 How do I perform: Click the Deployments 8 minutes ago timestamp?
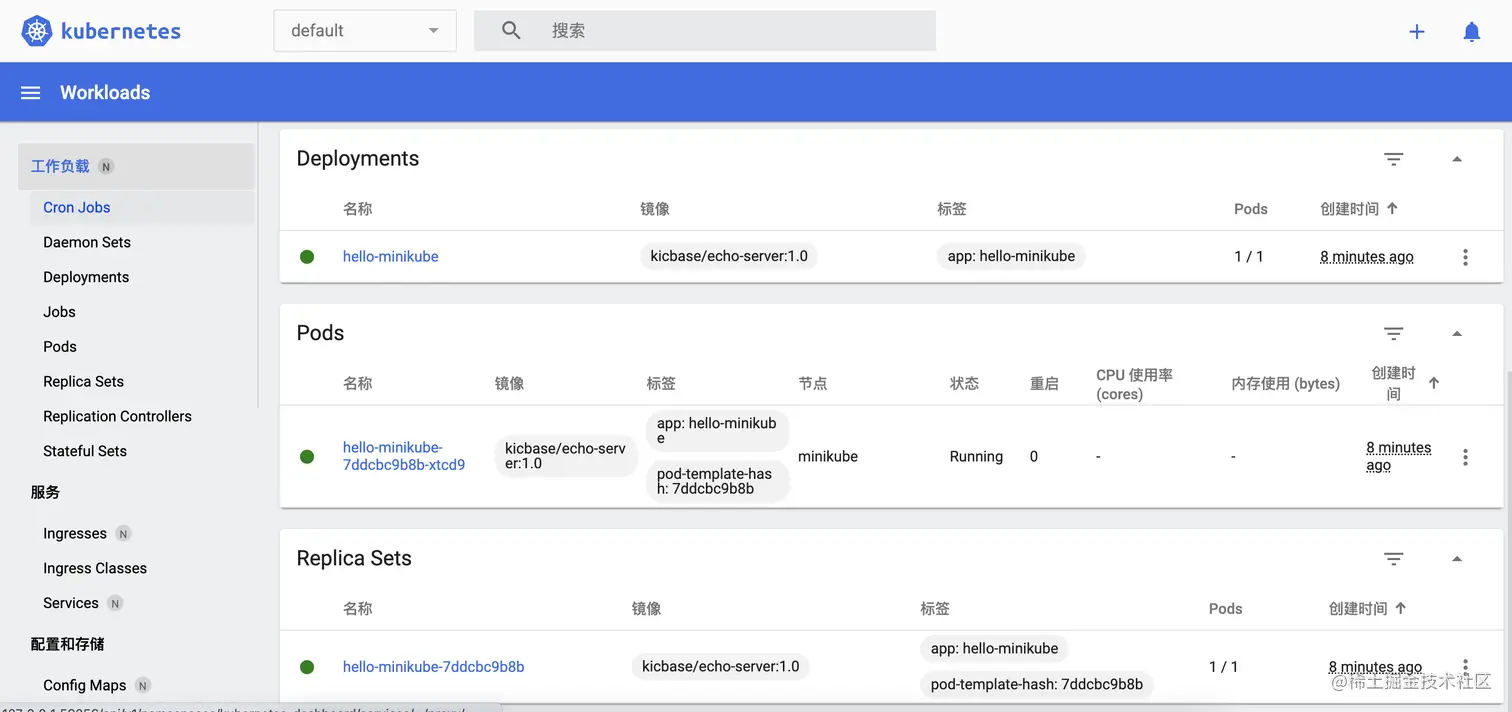click(x=1367, y=257)
